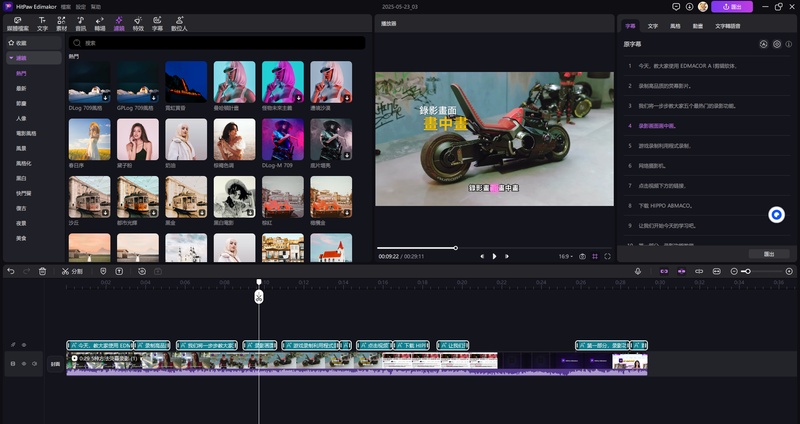Open the 幫助 help menu

coord(95,7)
